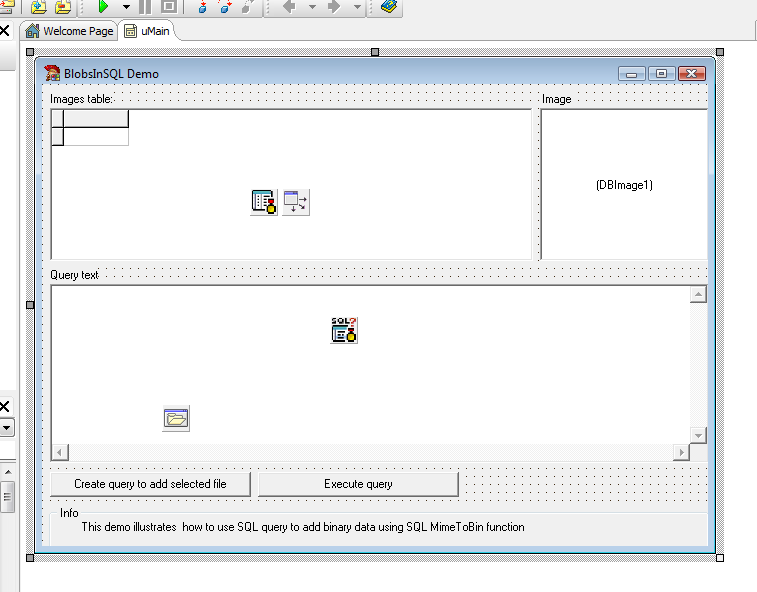This screenshot has height=592, width=757.
Task: Click the Trace Into debug icon
Action: (x=203, y=7)
